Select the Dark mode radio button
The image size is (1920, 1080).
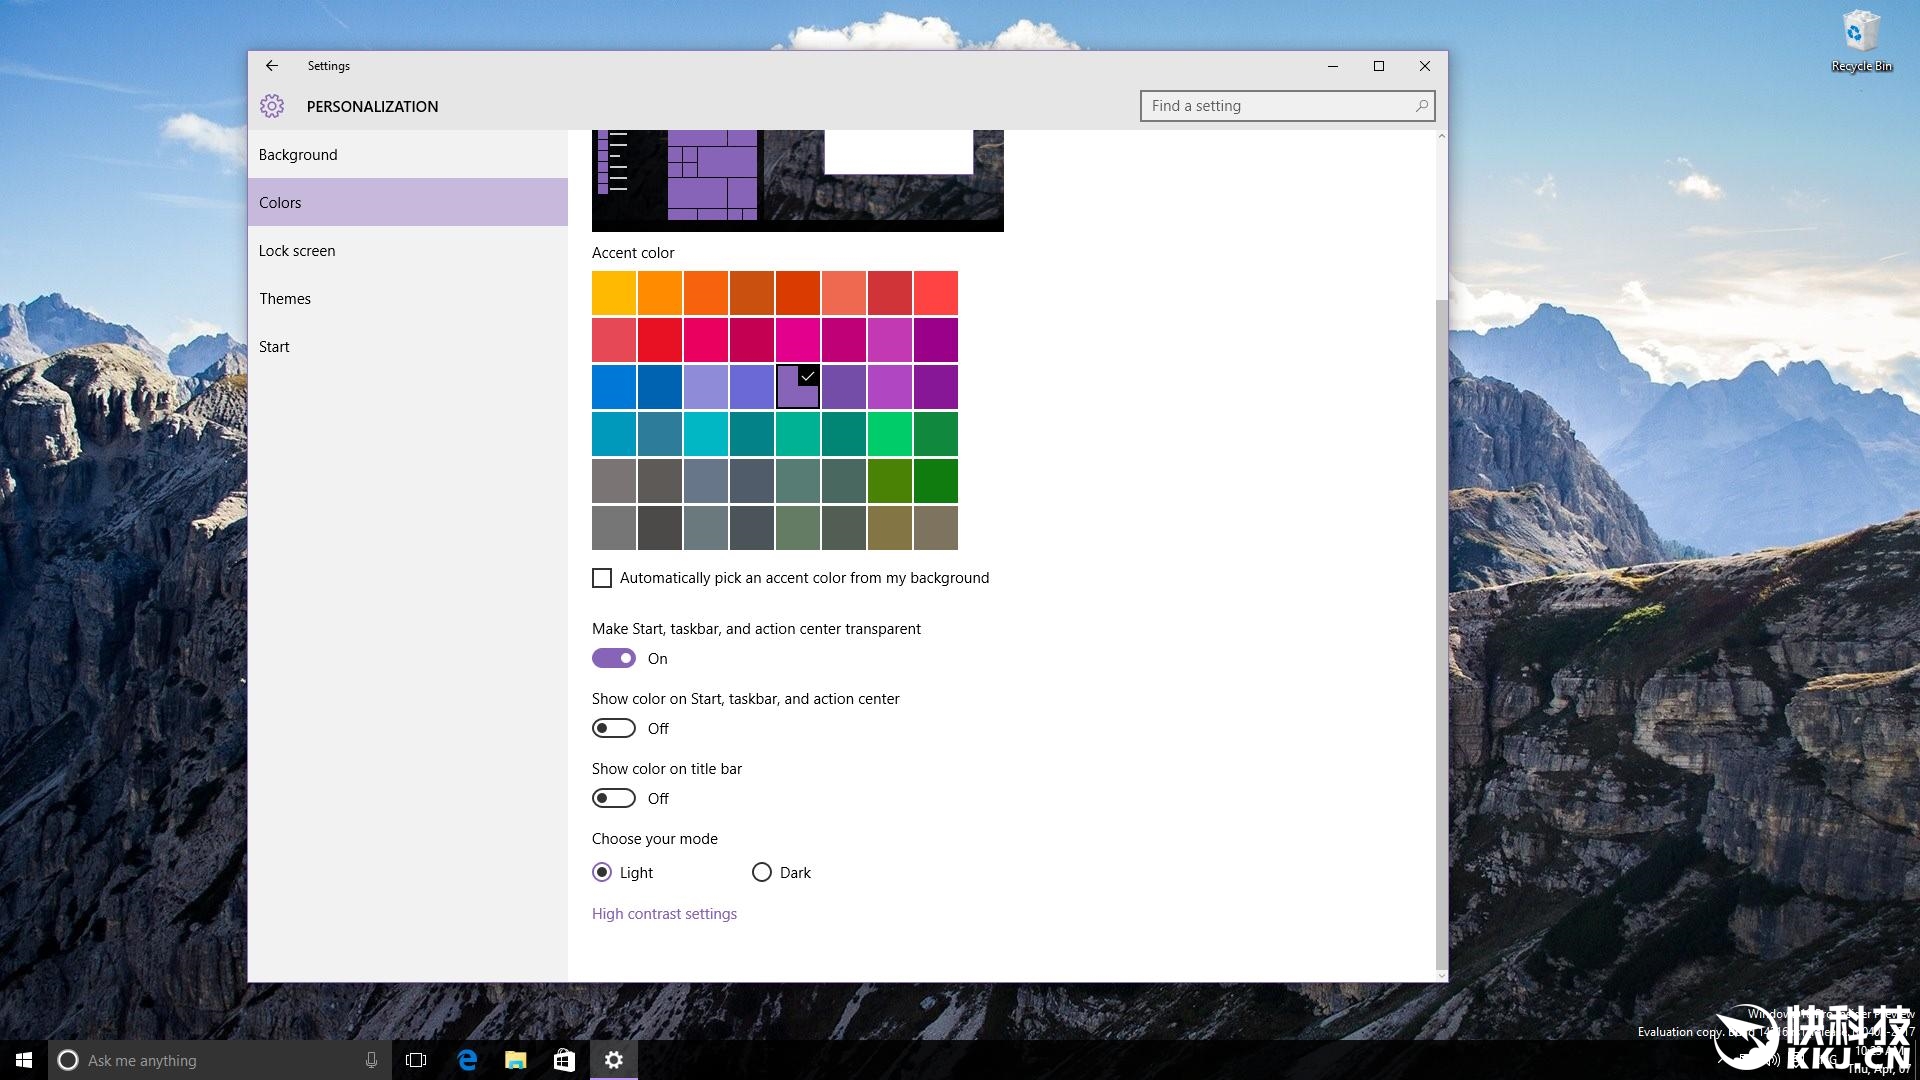click(x=762, y=872)
